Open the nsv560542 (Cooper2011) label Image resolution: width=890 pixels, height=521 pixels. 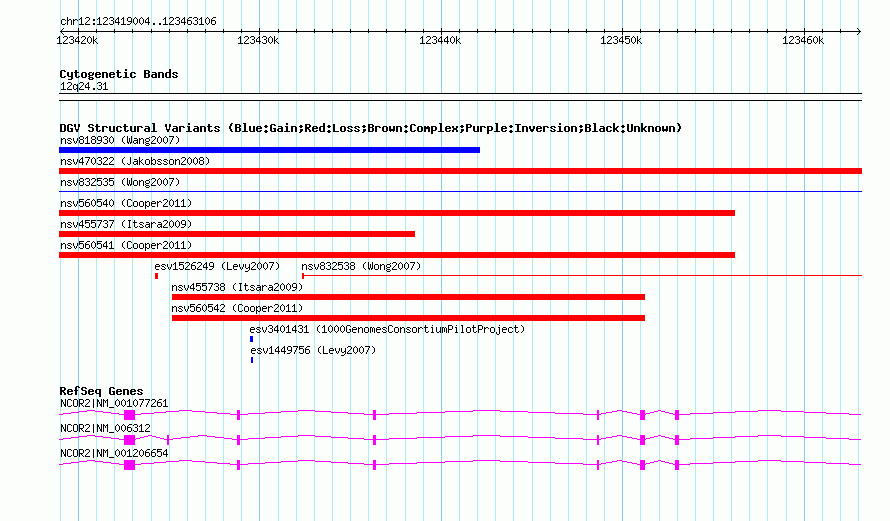tap(237, 308)
